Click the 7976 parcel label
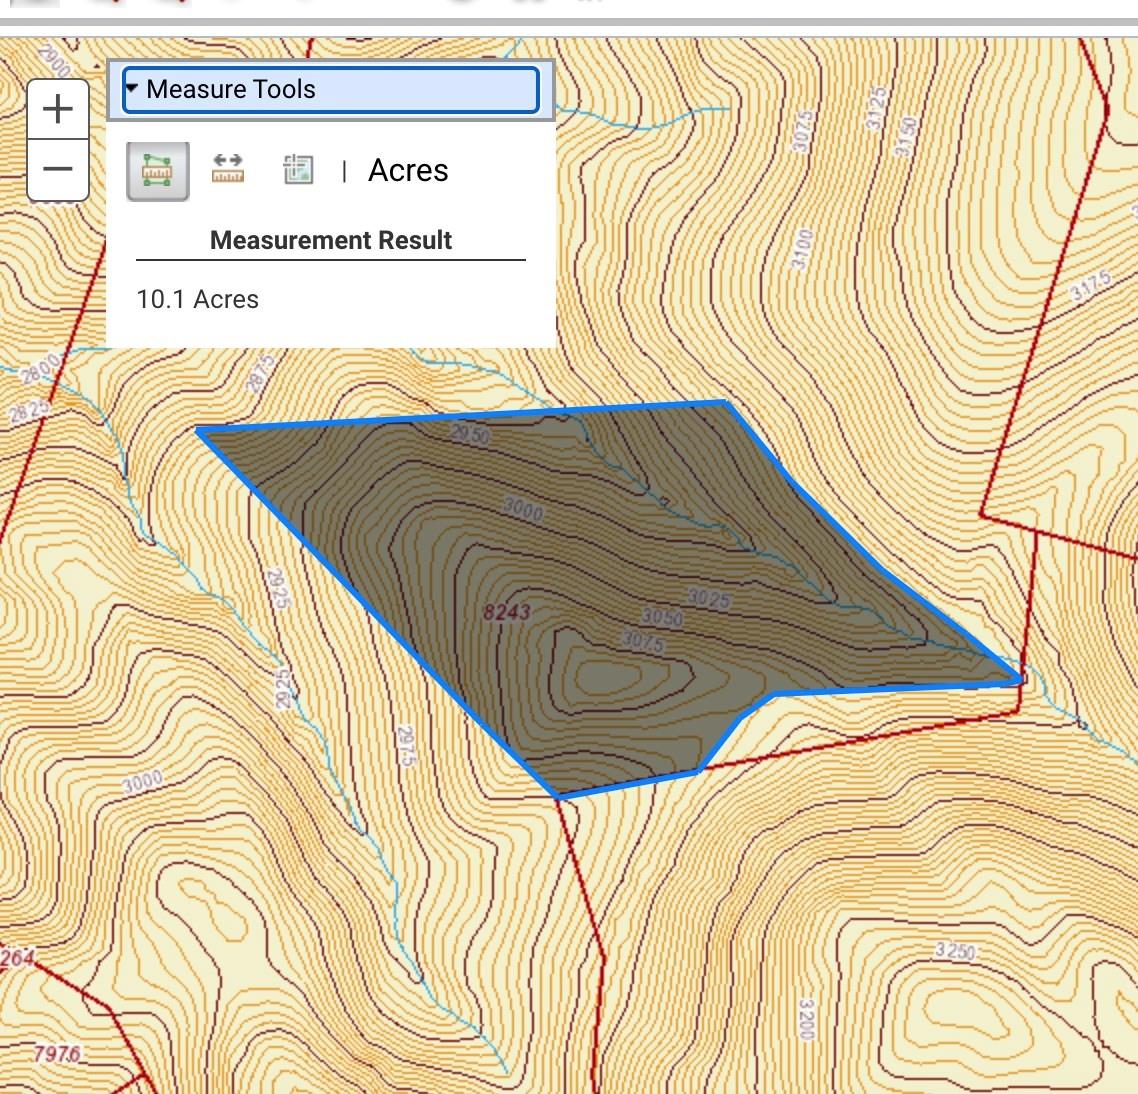Screen dimensions: 1138x1094 coord(57,1053)
